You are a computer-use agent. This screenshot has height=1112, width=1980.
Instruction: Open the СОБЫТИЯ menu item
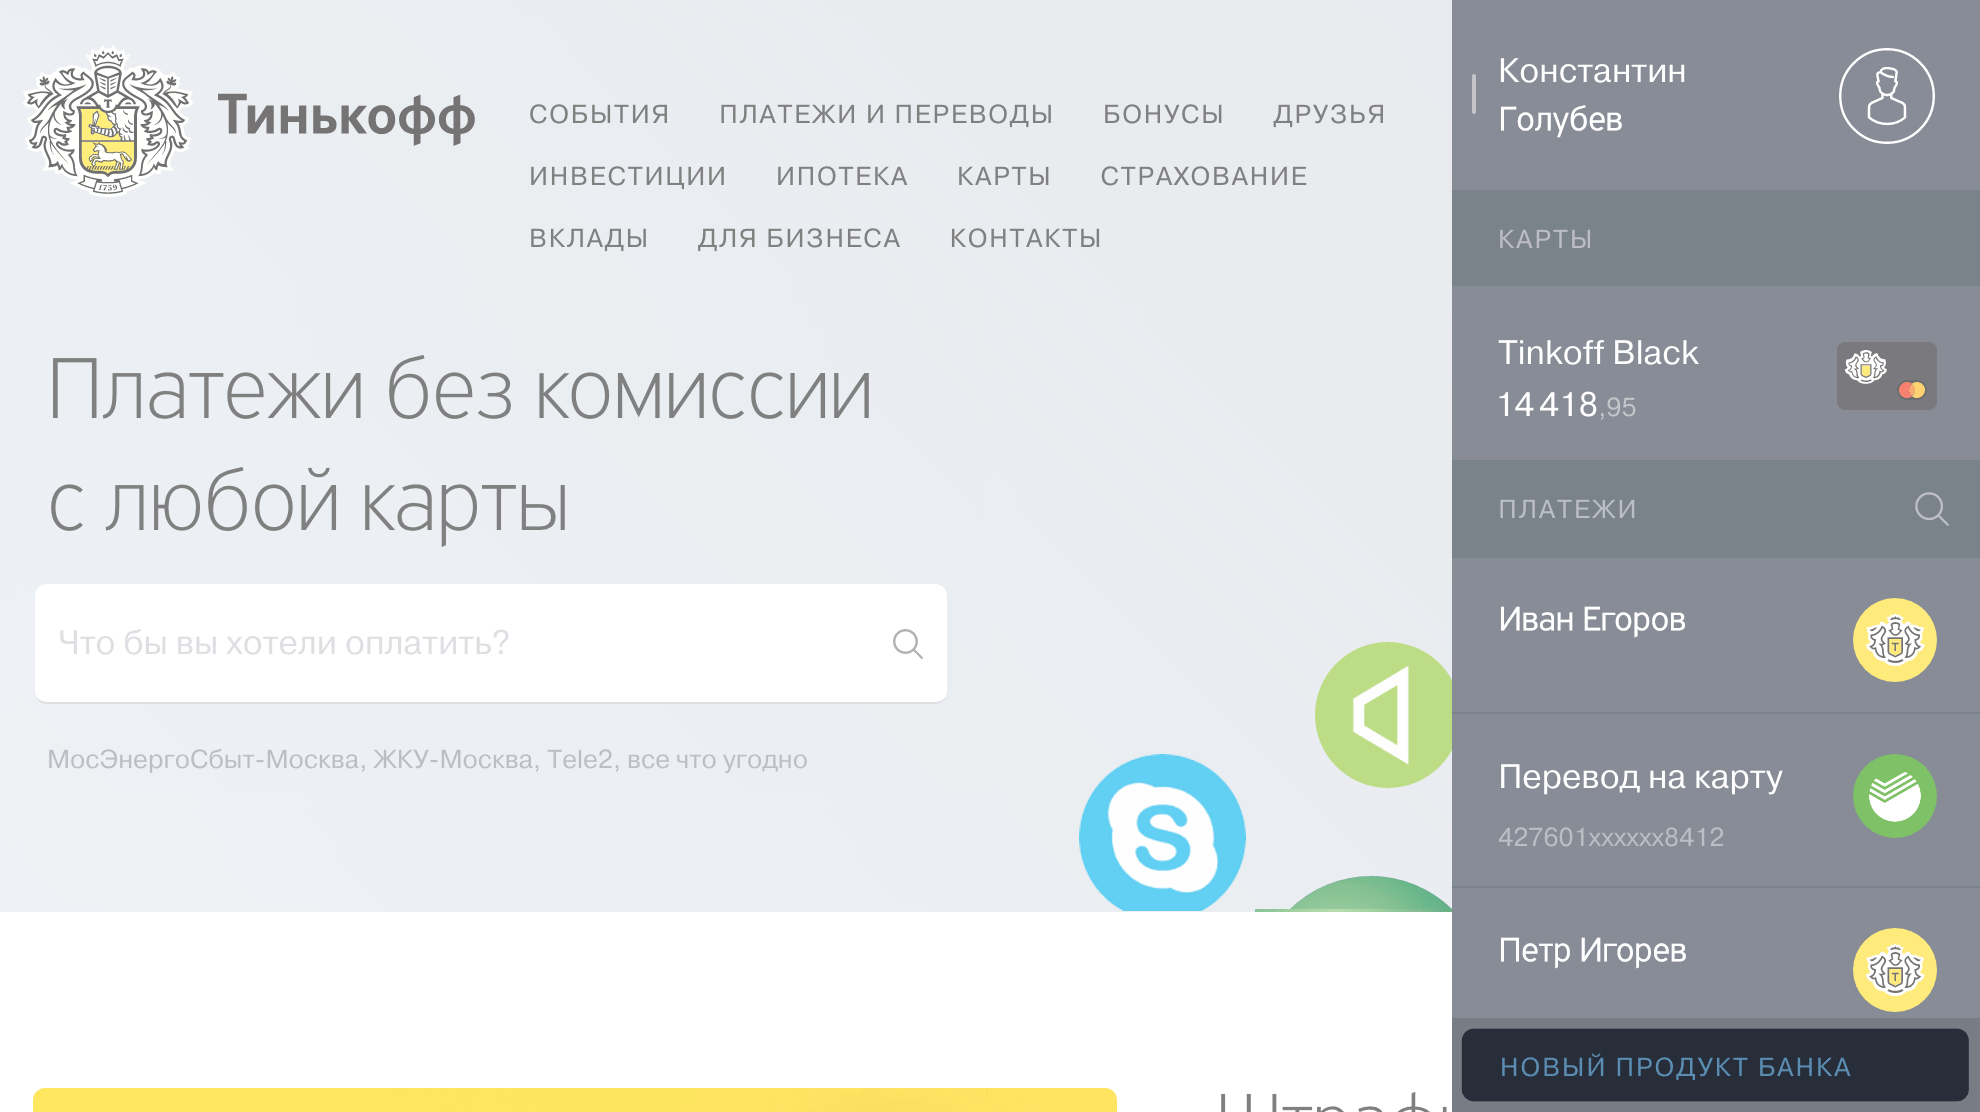pyautogui.click(x=599, y=114)
